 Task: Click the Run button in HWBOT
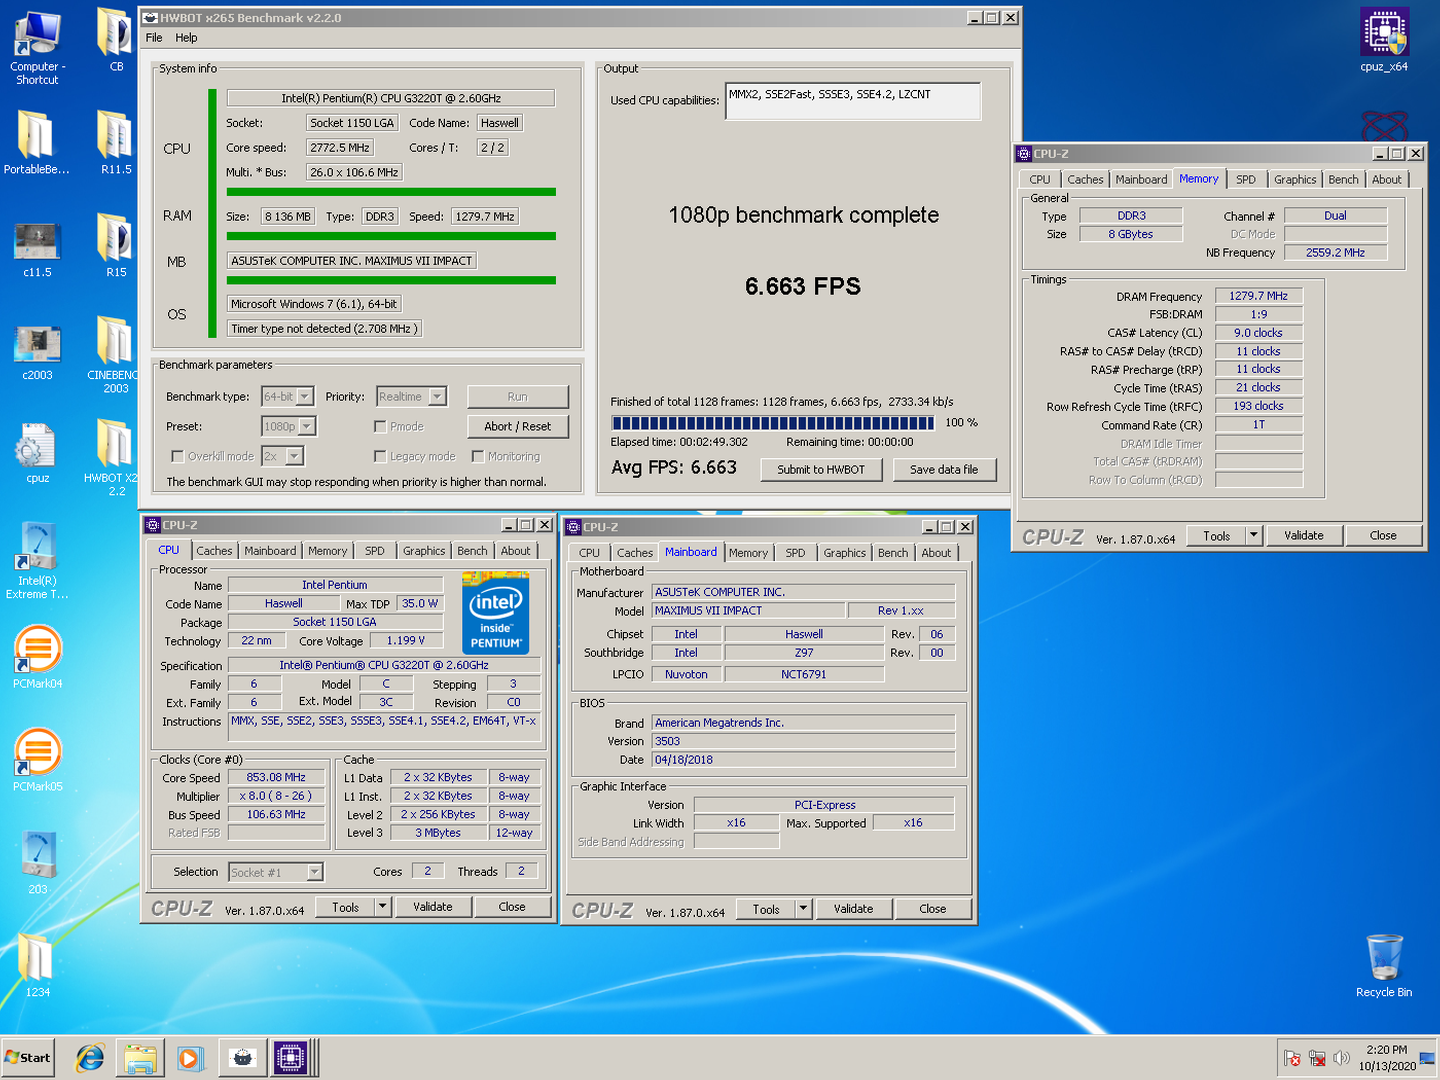click(x=518, y=397)
